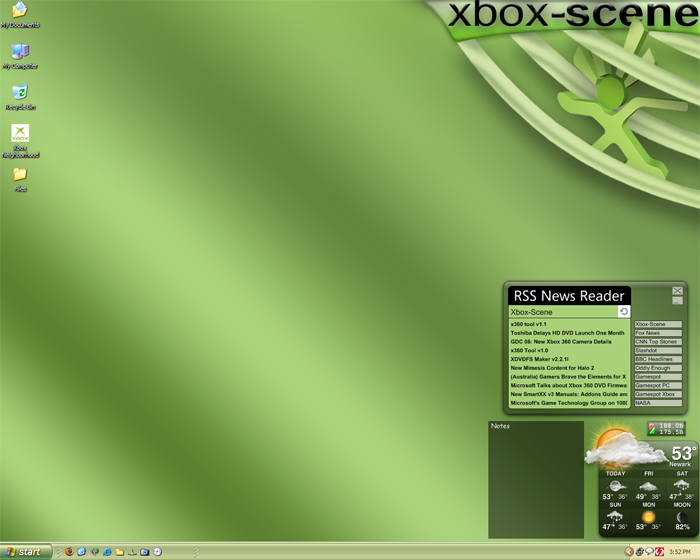Screen dimensions: 700x560
Task: Open 'GDC 06: New Xbox 360 Camera Details'
Action: [x=561, y=342]
